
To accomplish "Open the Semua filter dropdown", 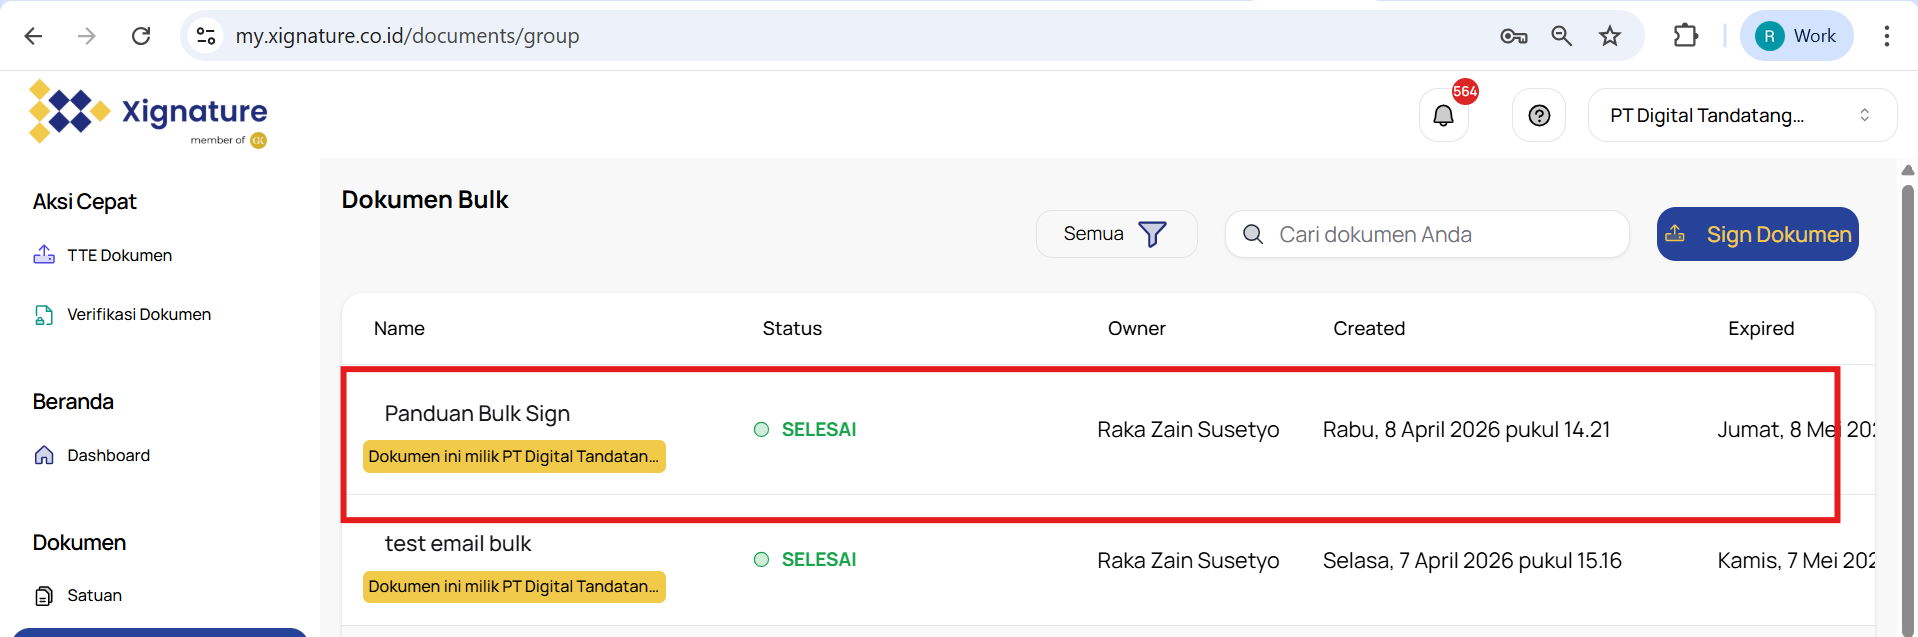I will pos(1115,234).
